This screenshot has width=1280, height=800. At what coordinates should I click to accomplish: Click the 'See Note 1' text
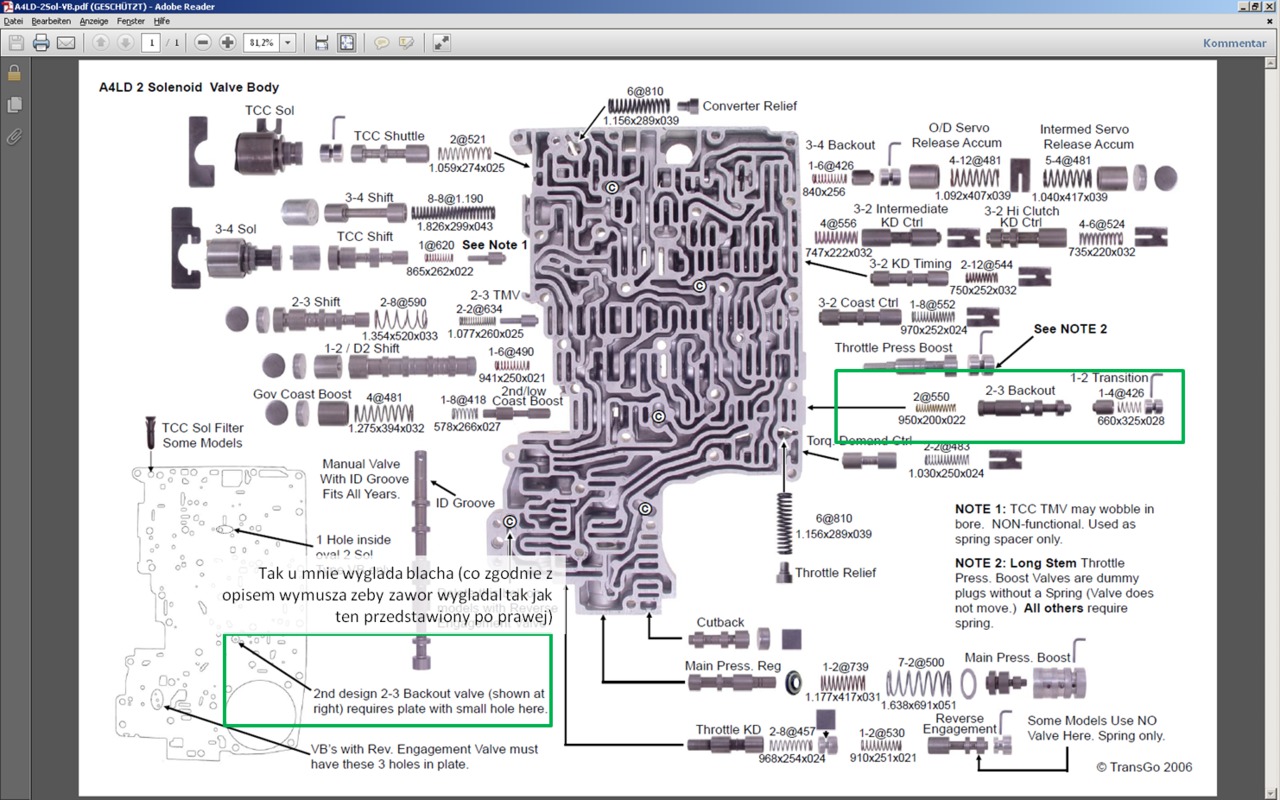[495, 244]
